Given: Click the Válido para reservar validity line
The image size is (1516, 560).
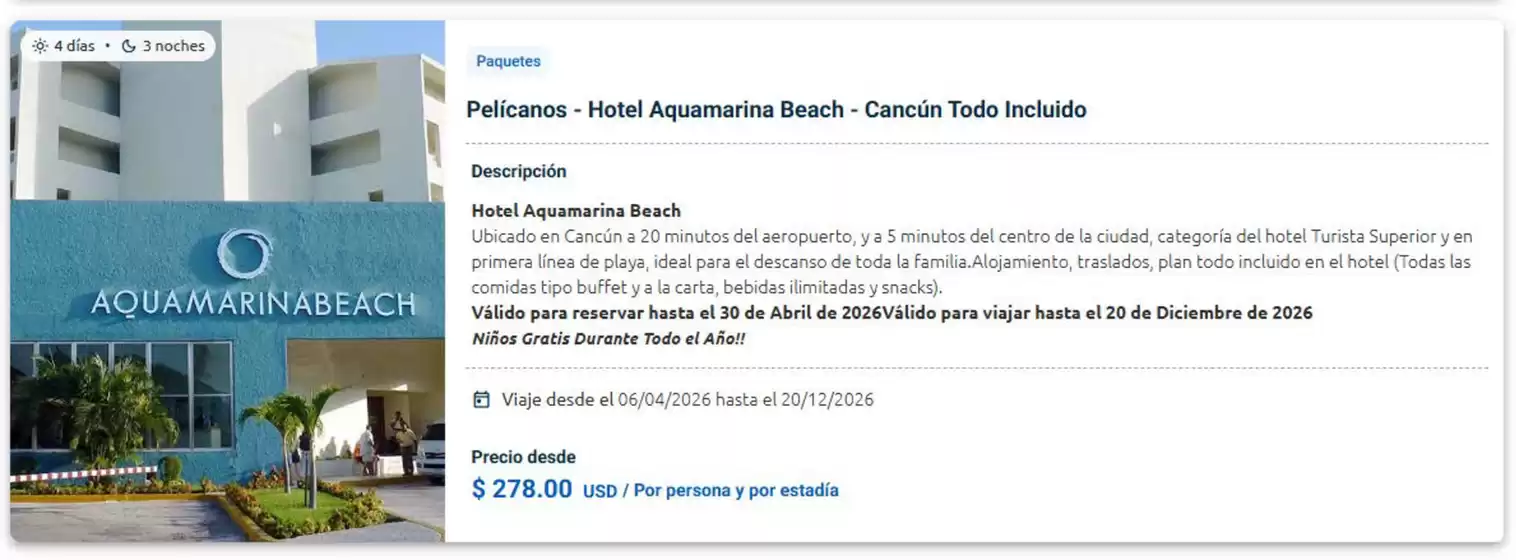Looking at the screenshot, I should [x=890, y=313].
